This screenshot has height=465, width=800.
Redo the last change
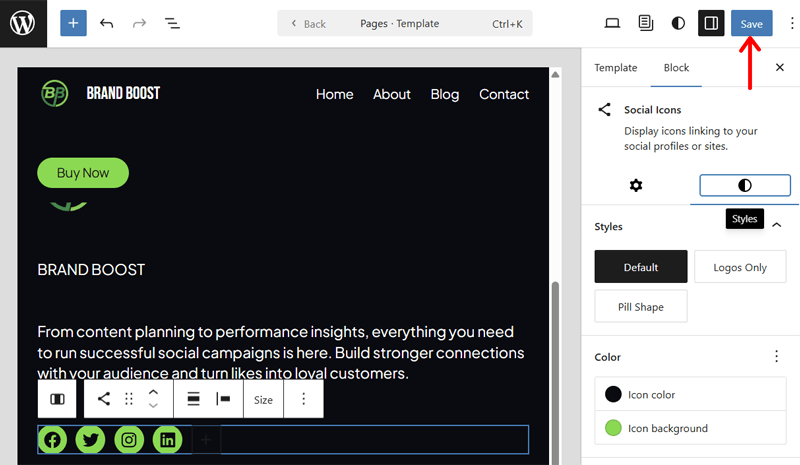139,23
